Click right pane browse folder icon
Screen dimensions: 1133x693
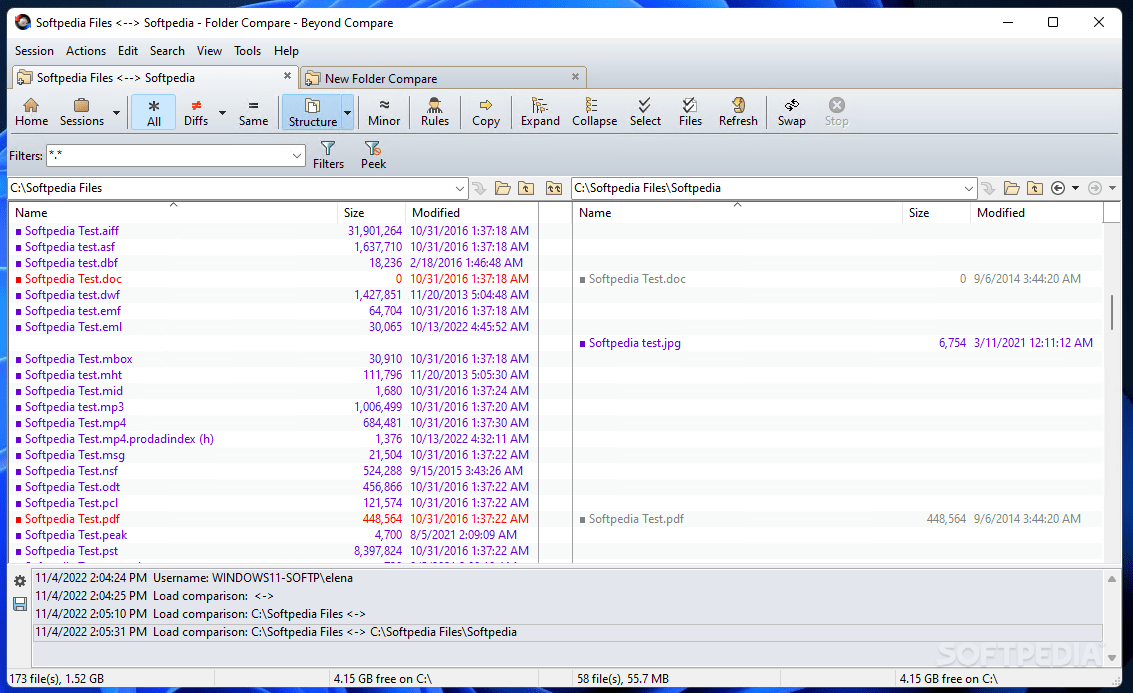coord(1012,188)
